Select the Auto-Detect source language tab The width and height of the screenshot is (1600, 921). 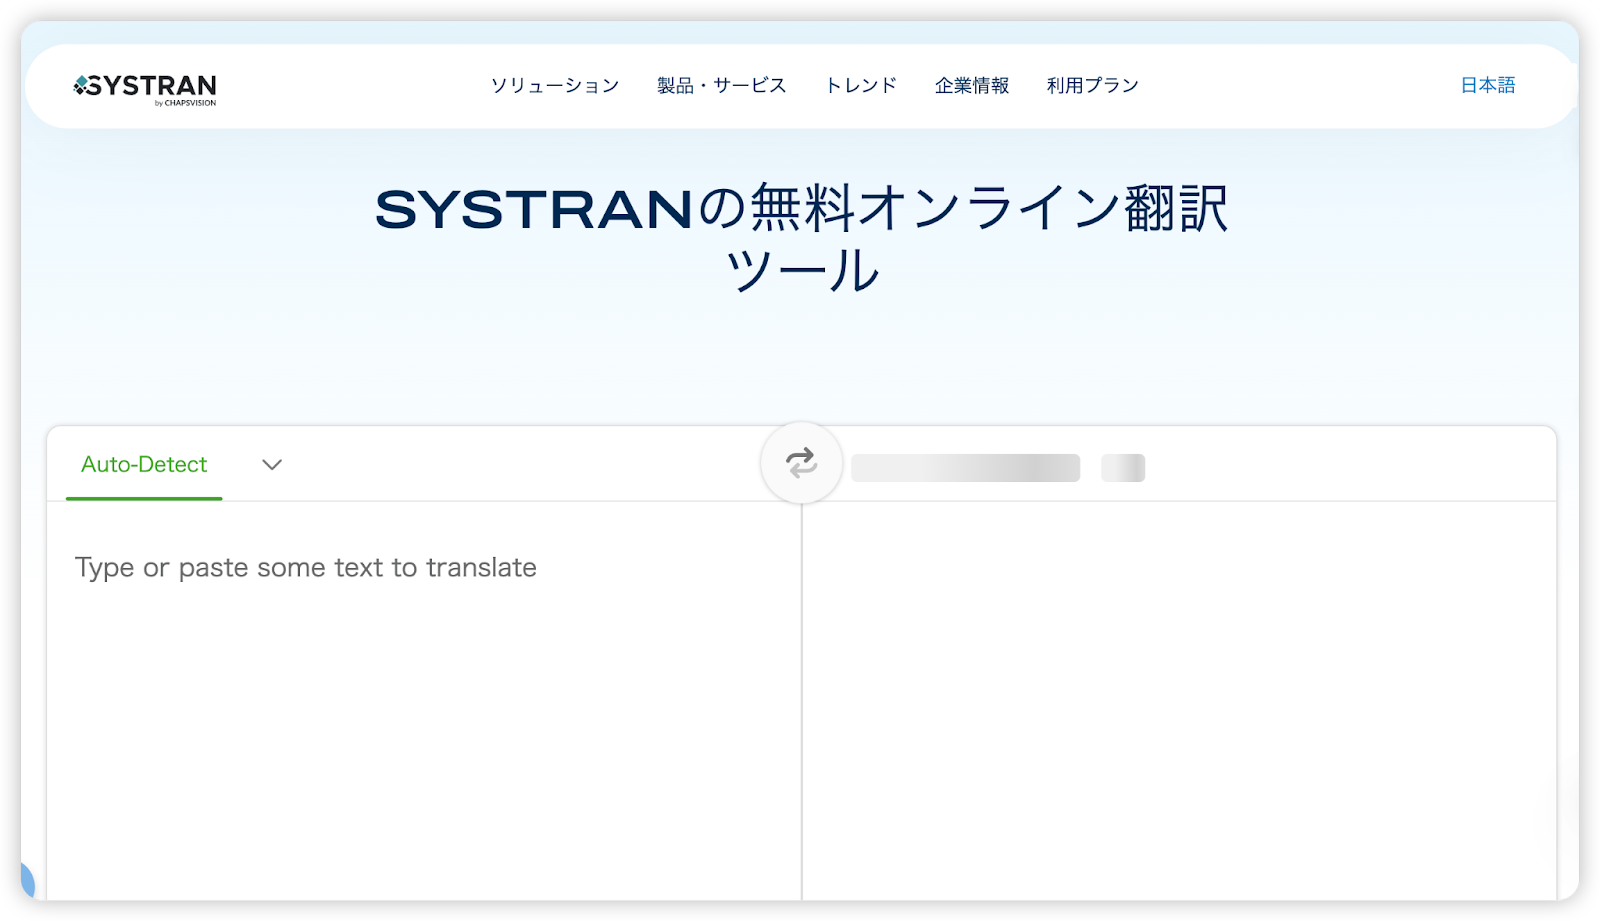(x=144, y=465)
